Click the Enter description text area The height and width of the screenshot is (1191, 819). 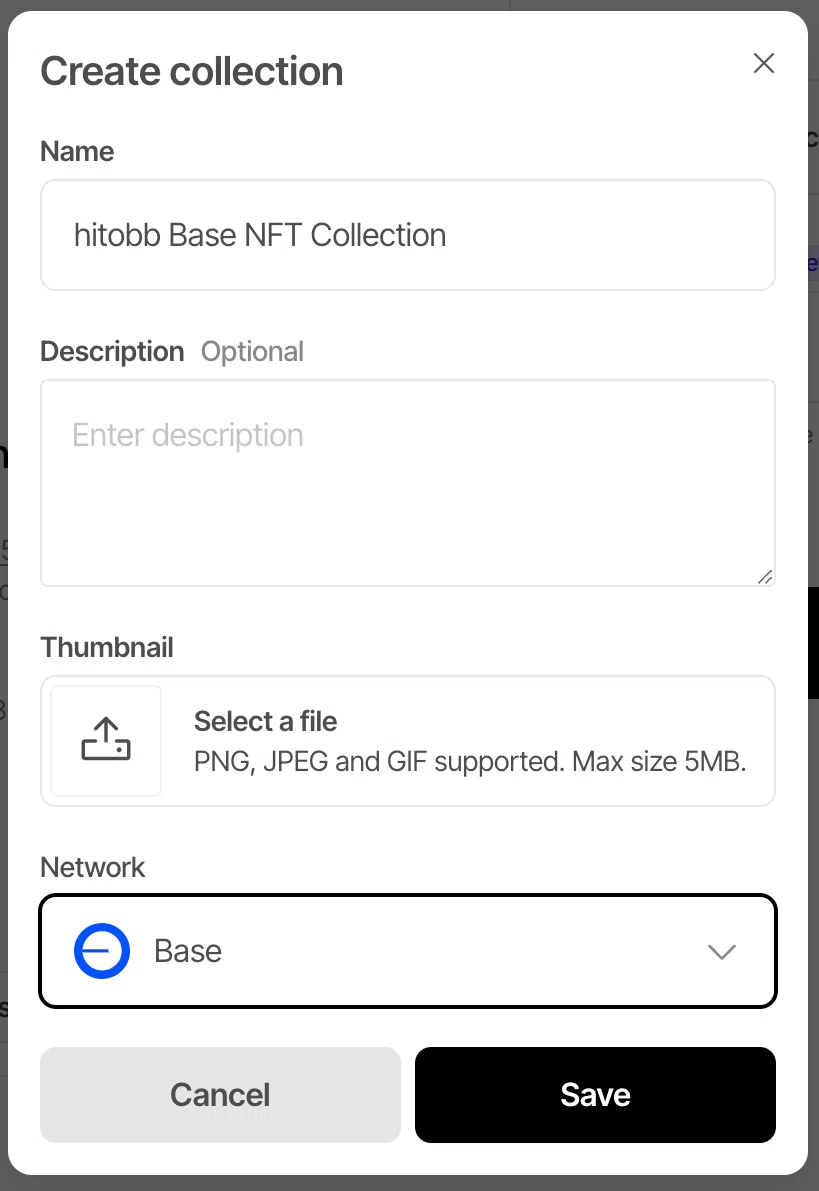[x=408, y=483]
